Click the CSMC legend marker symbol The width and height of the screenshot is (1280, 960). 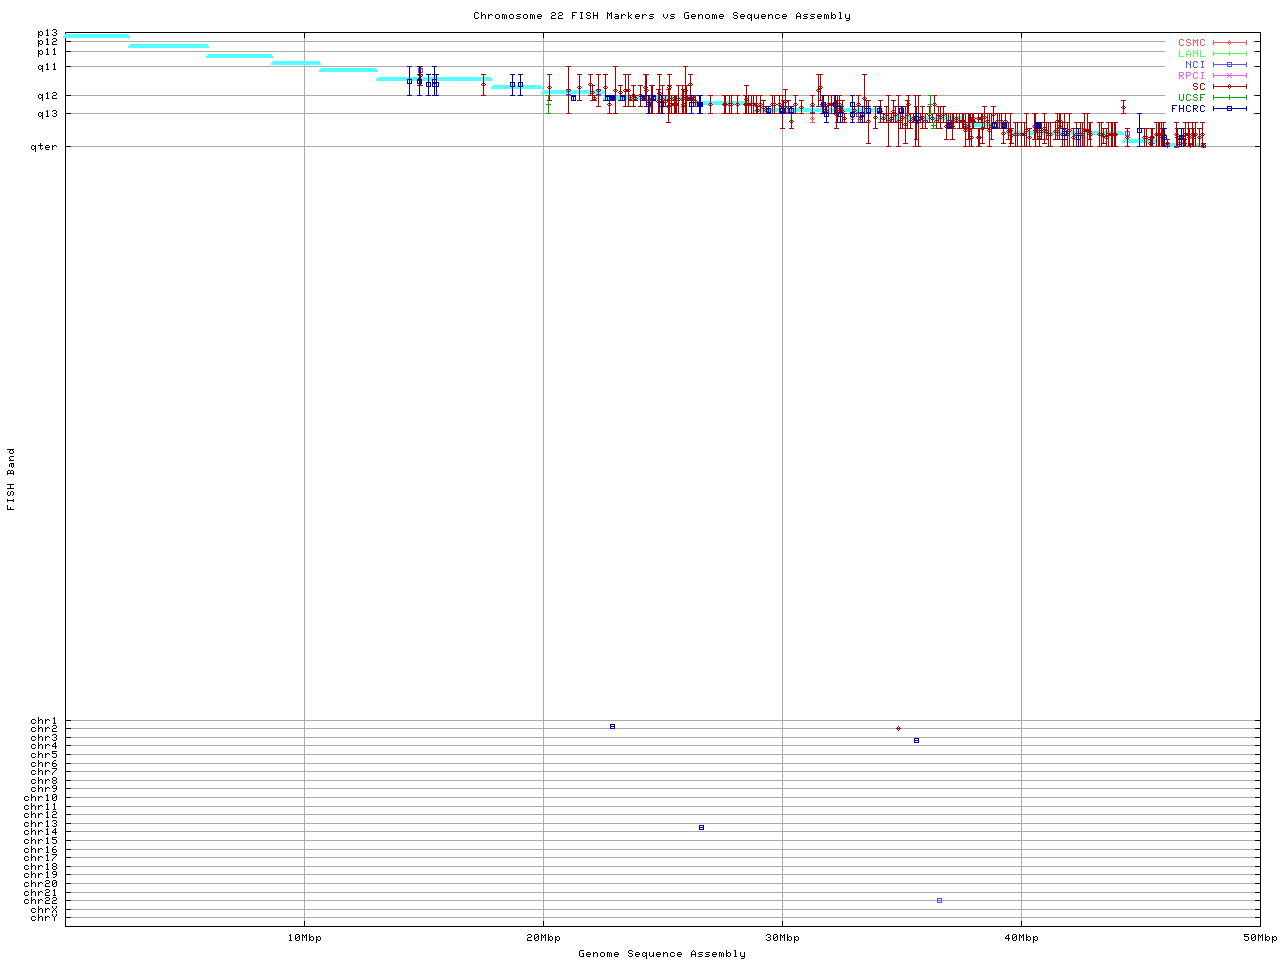point(1229,43)
